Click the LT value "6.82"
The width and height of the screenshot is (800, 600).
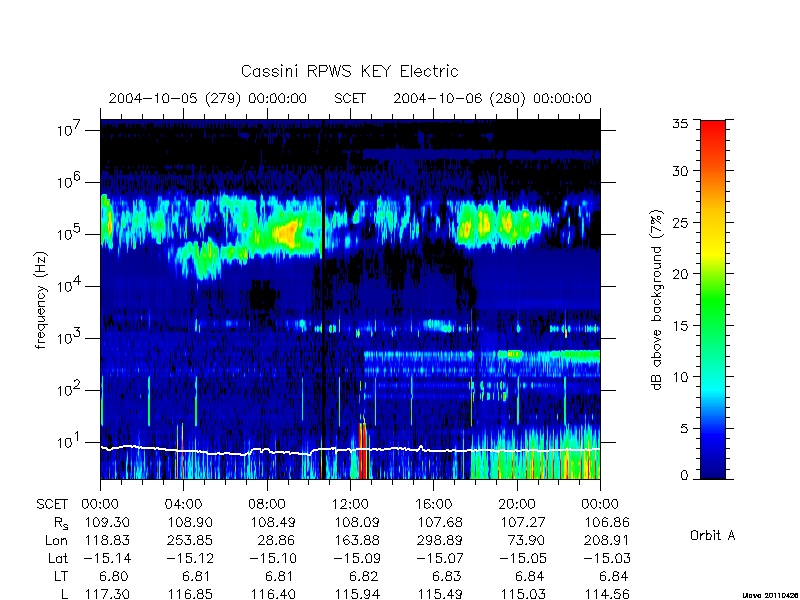[x=363, y=576]
